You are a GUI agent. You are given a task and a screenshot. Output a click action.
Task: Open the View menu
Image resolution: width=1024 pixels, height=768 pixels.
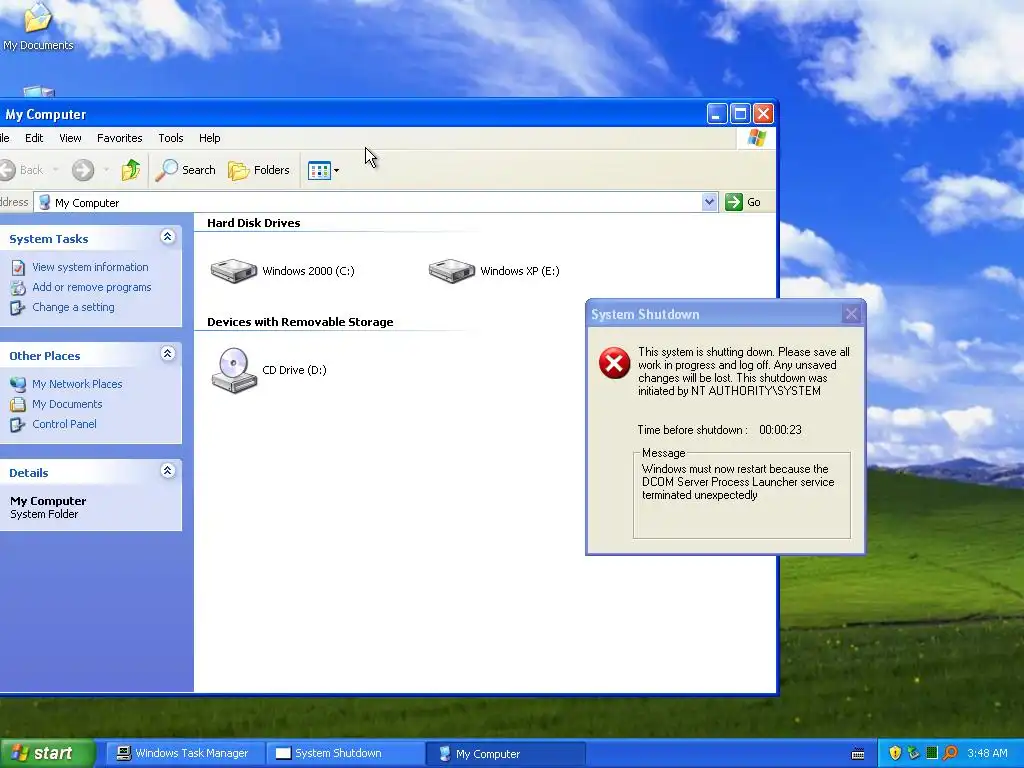coord(70,138)
